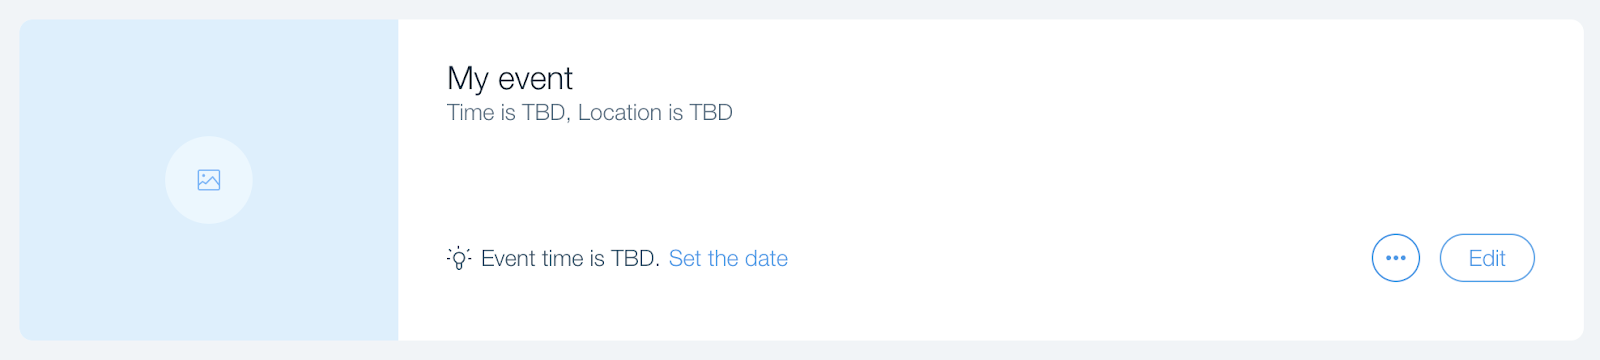Click the image placeholder icon

(x=209, y=180)
